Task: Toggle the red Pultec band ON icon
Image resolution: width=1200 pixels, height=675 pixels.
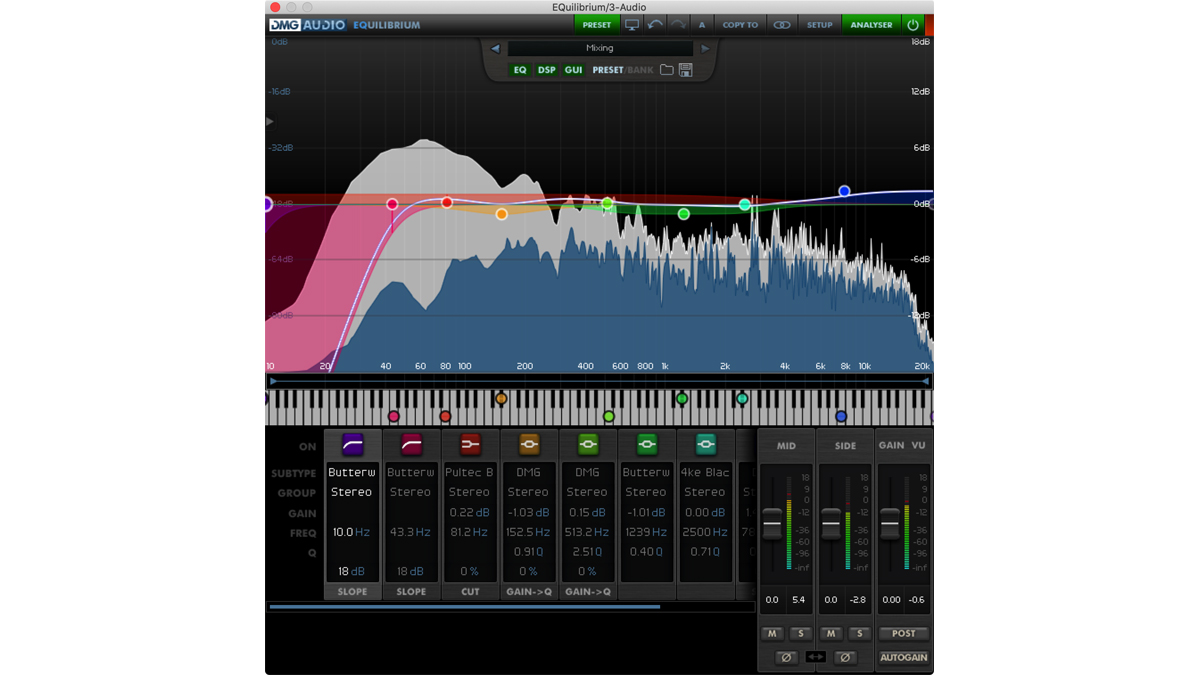Action: pyautogui.click(x=470, y=444)
